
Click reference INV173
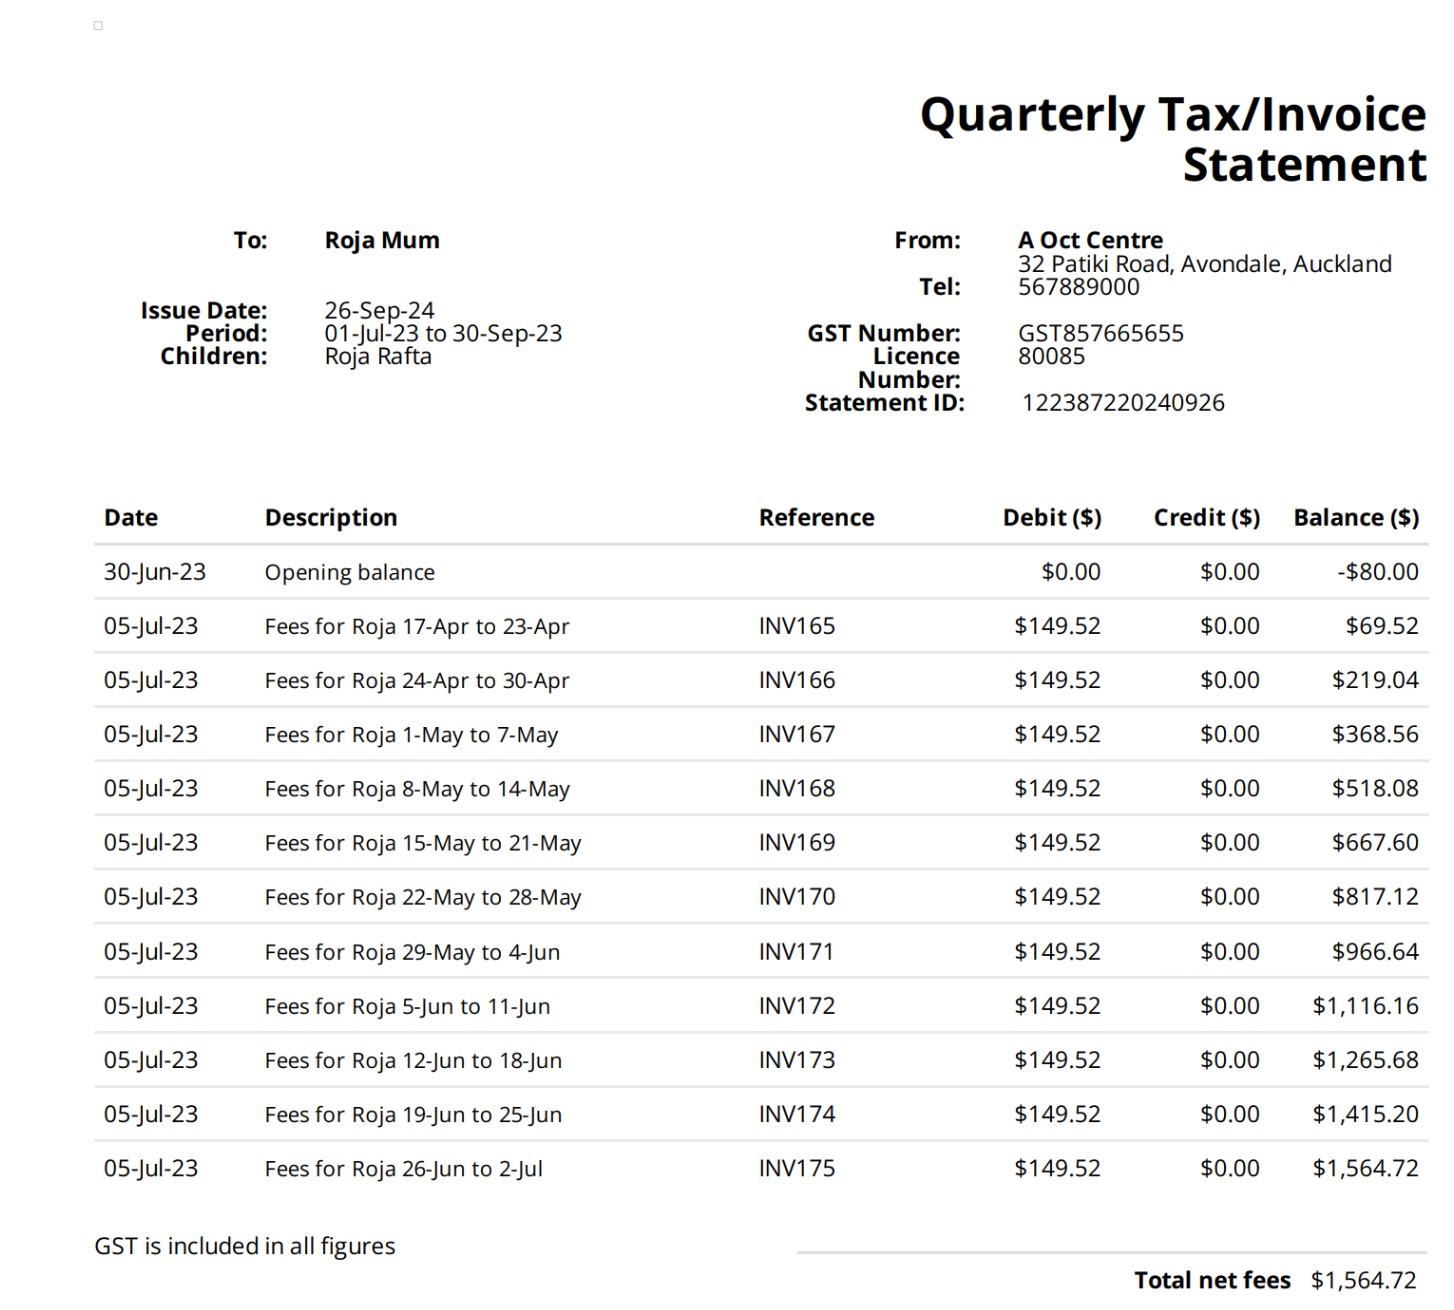(797, 1059)
